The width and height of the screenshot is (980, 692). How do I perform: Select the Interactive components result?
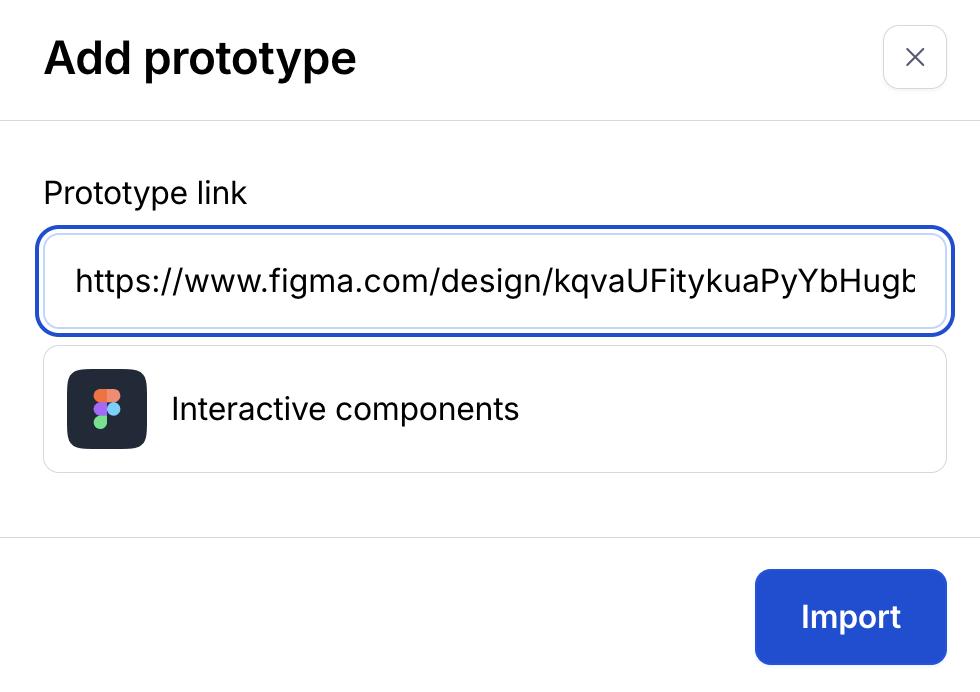494,409
